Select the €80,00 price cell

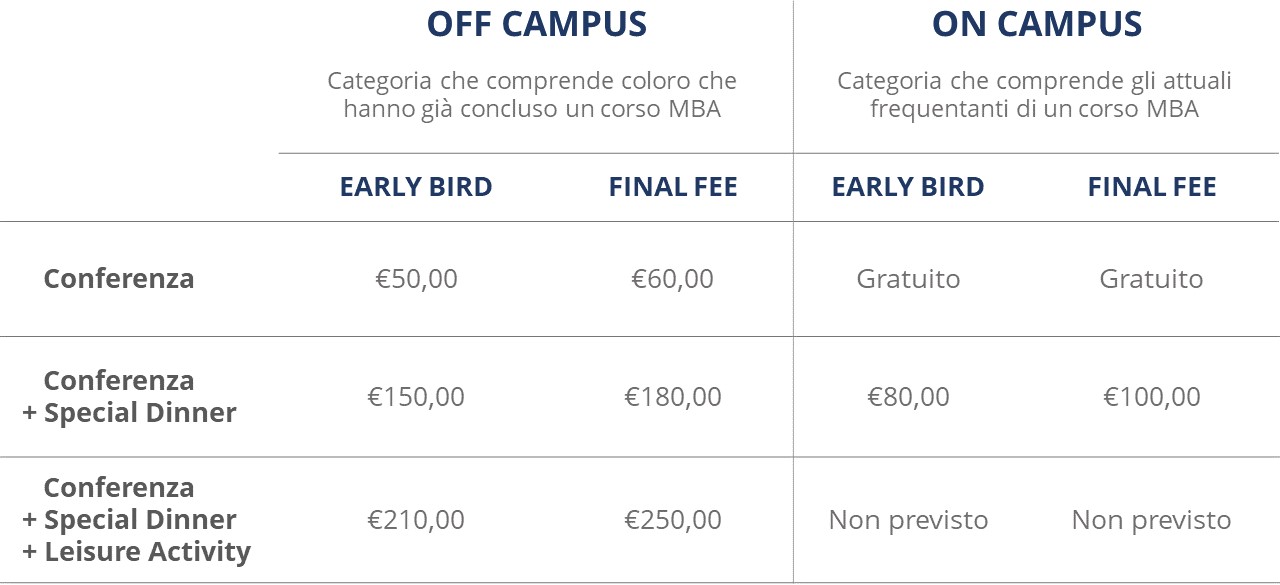tap(908, 397)
